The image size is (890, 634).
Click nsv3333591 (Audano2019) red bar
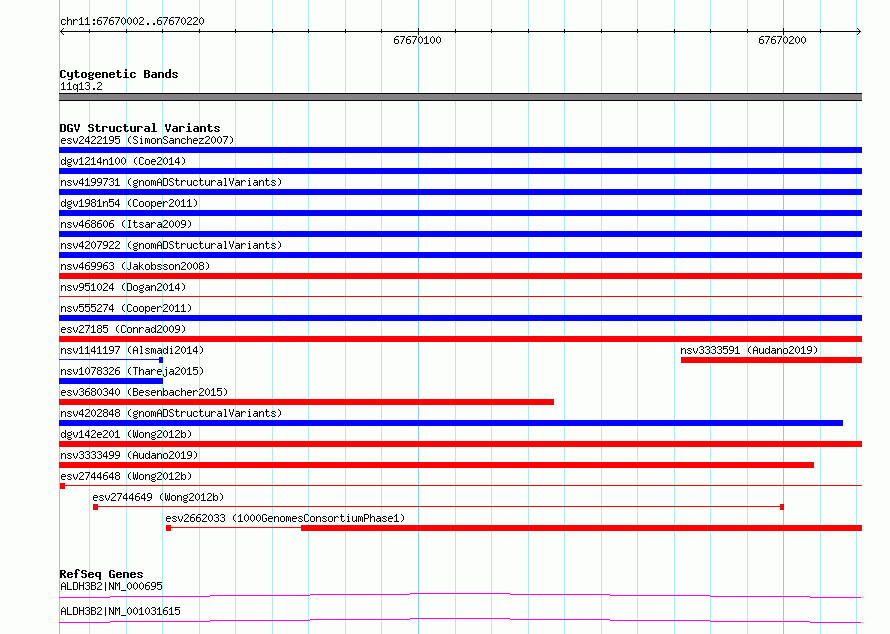(x=771, y=360)
